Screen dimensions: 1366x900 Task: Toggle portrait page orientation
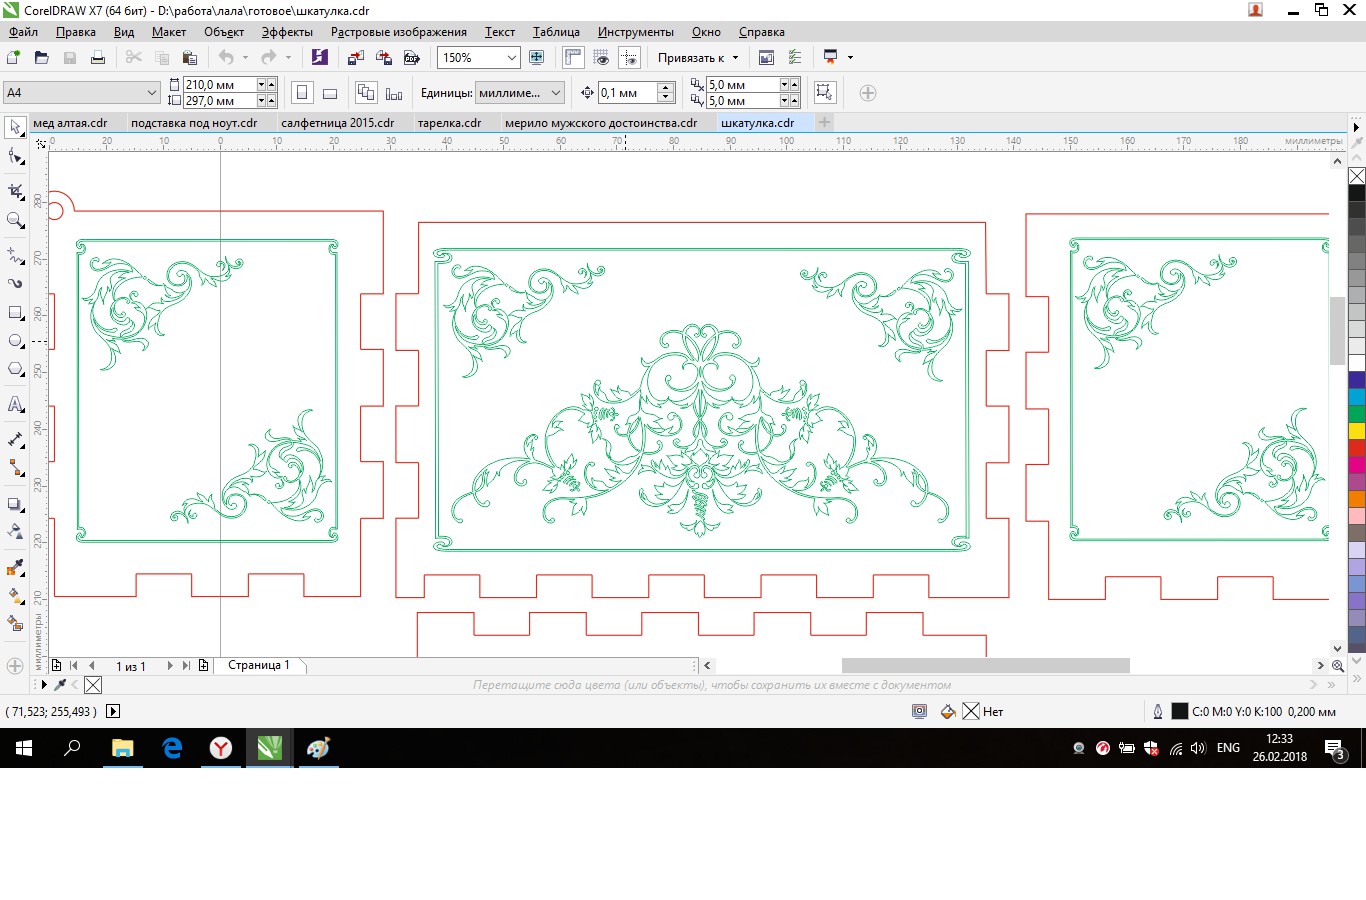tap(302, 93)
